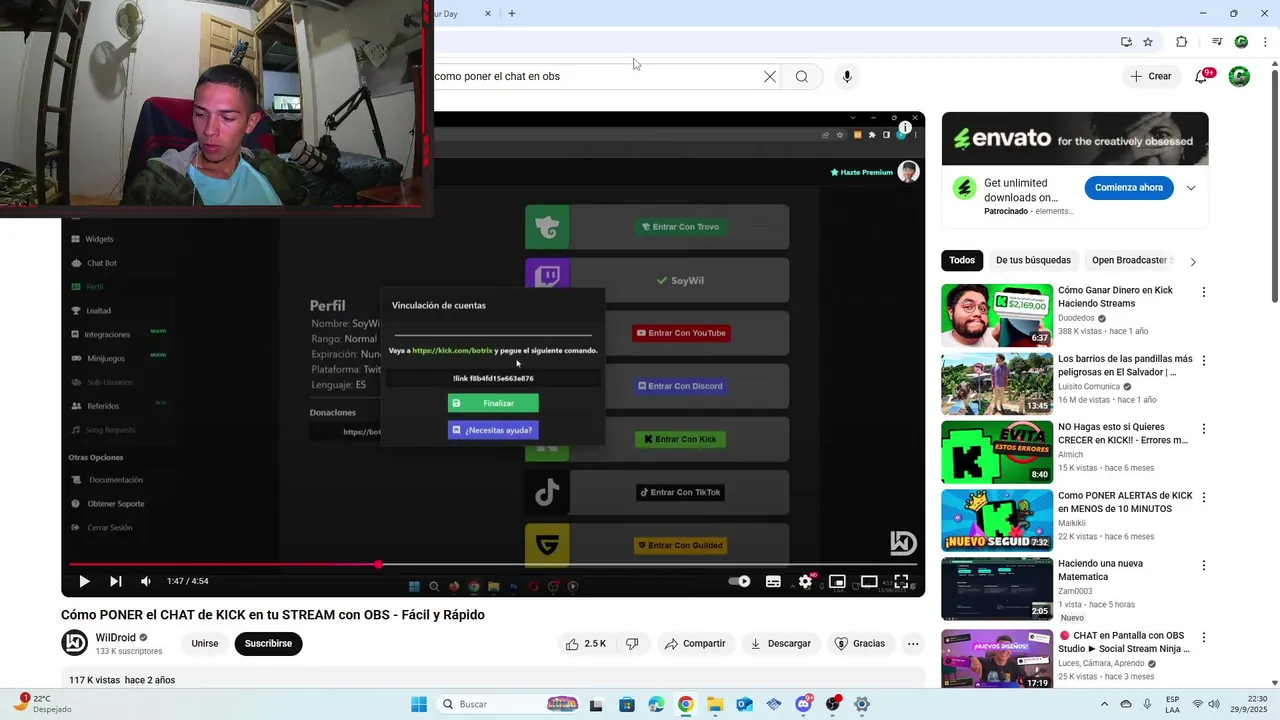Open options for CHAT en Pantalla video

click(1204, 637)
